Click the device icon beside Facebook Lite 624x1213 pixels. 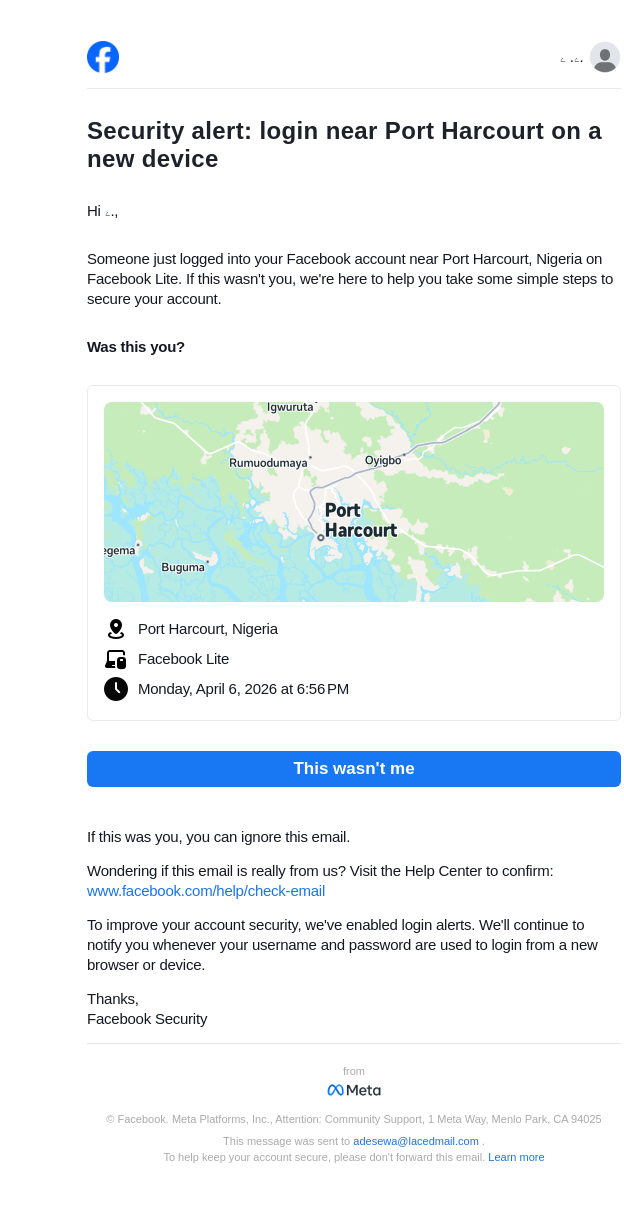coord(116,659)
